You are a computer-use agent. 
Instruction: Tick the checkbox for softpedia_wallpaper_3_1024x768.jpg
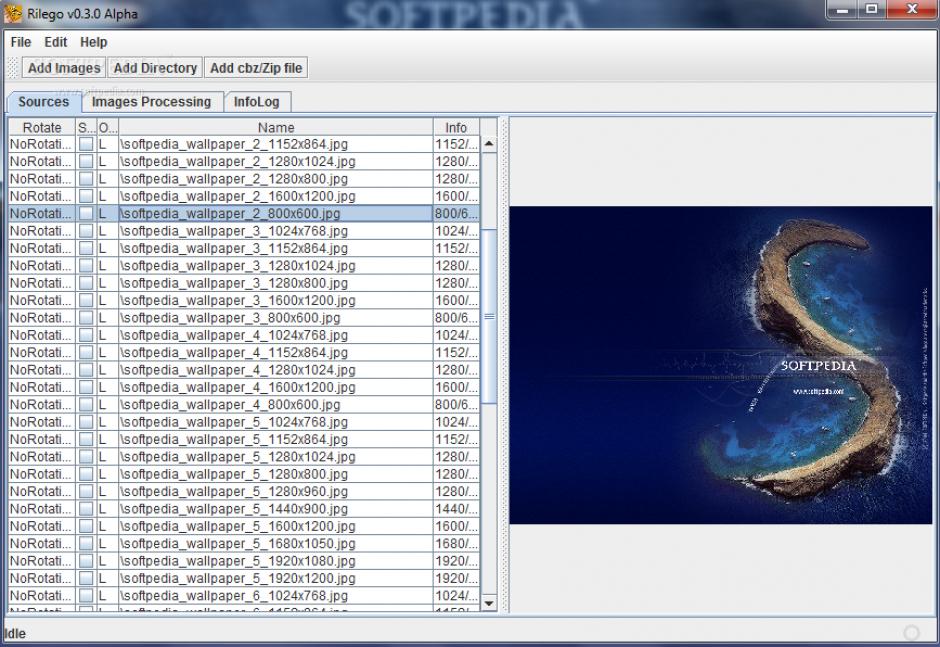[86, 231]
